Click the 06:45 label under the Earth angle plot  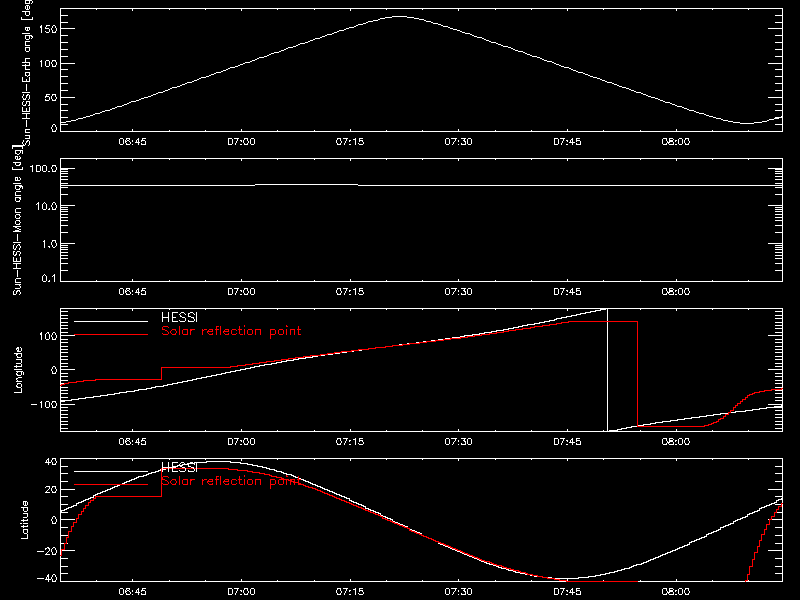pyautogui.click(x=133, y=142)
